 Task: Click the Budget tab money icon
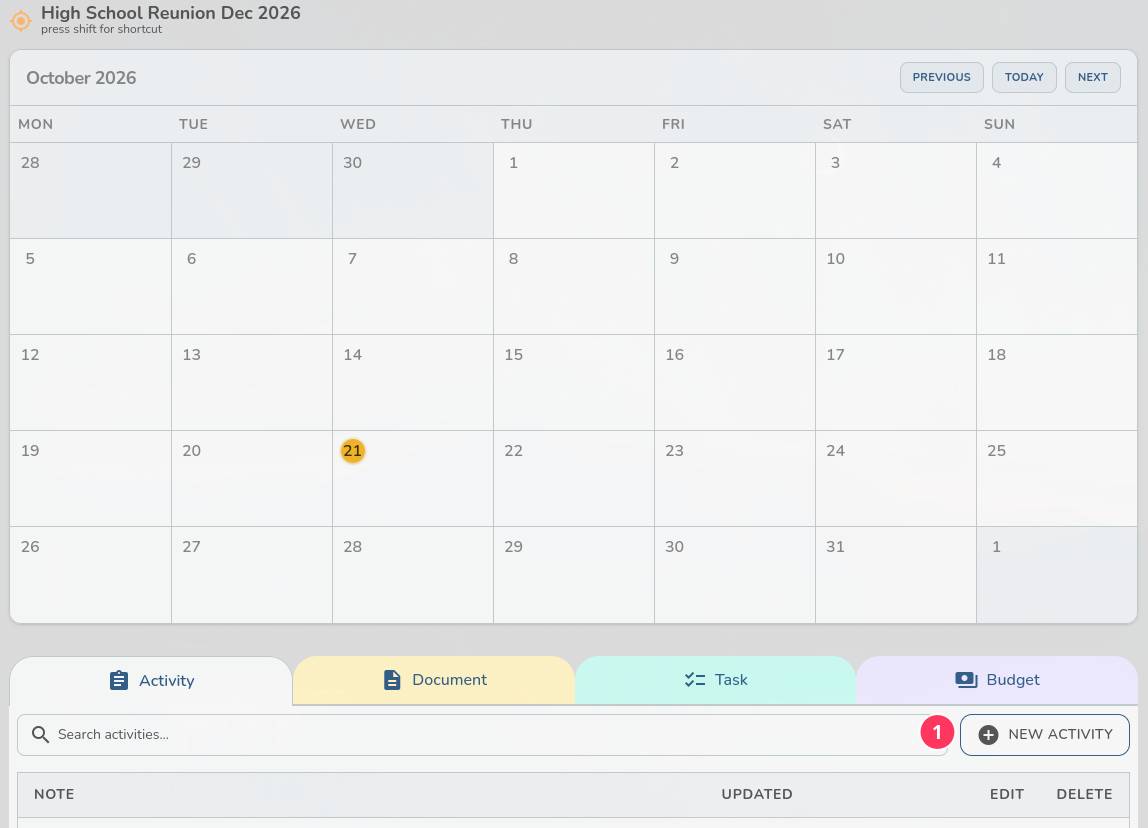pyautogui.click(x=966, y=679)
